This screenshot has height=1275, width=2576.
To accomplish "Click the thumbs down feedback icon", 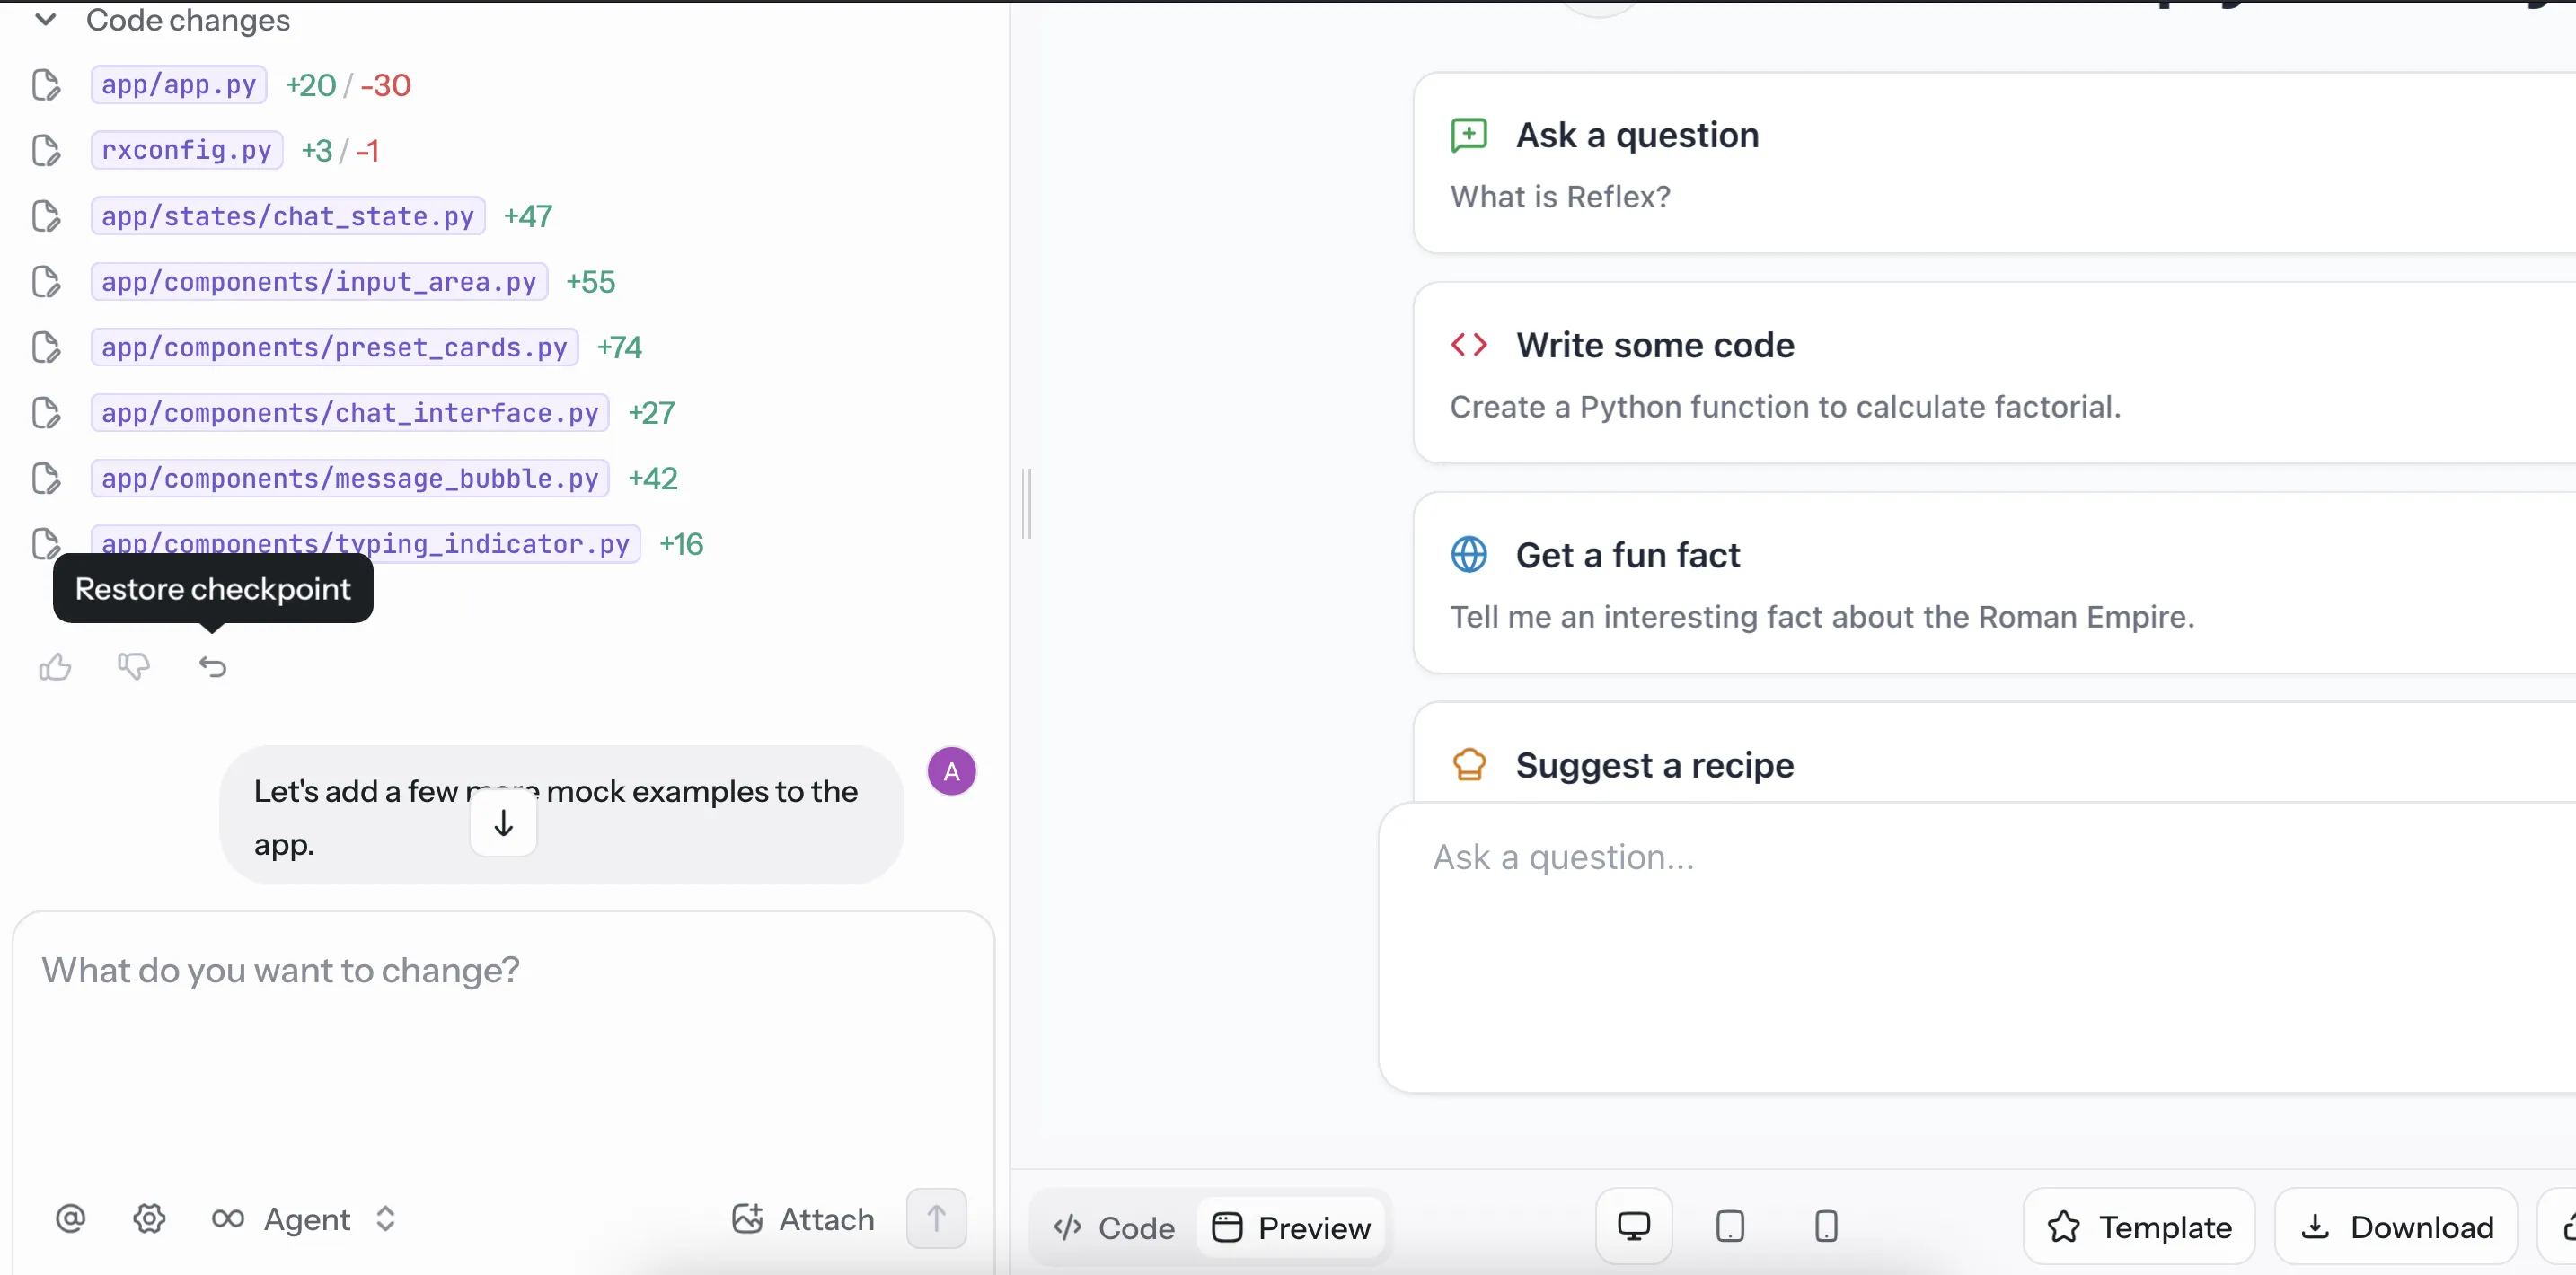I will [x=133, y=667].
